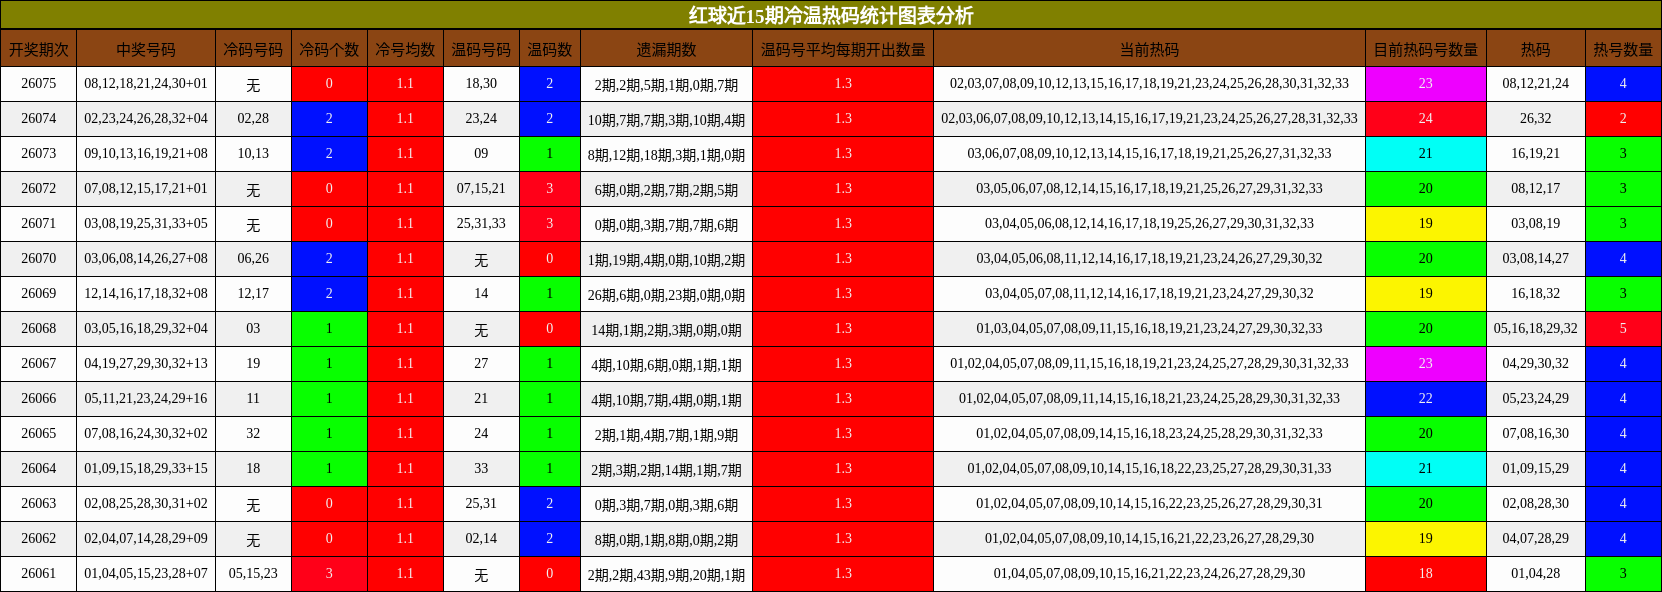1662x592 pixels.
Task: Click hot numbers cell 26,32
Action: point(1535,119)
